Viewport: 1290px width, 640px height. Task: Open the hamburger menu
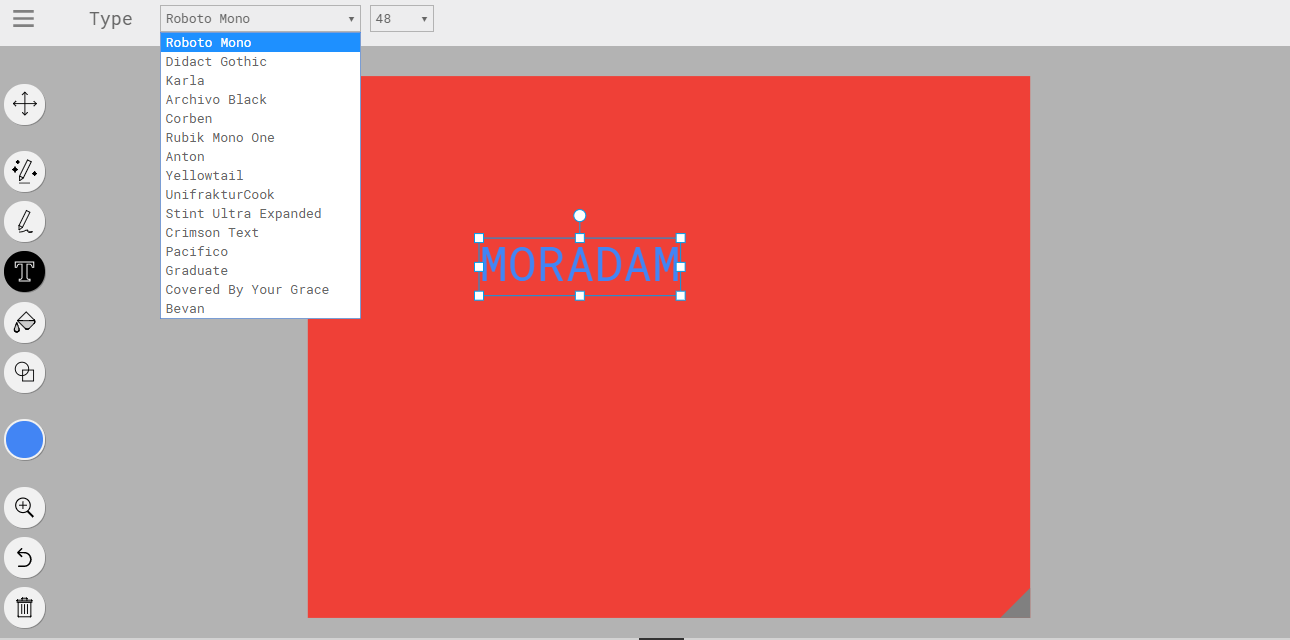[23, 19]
